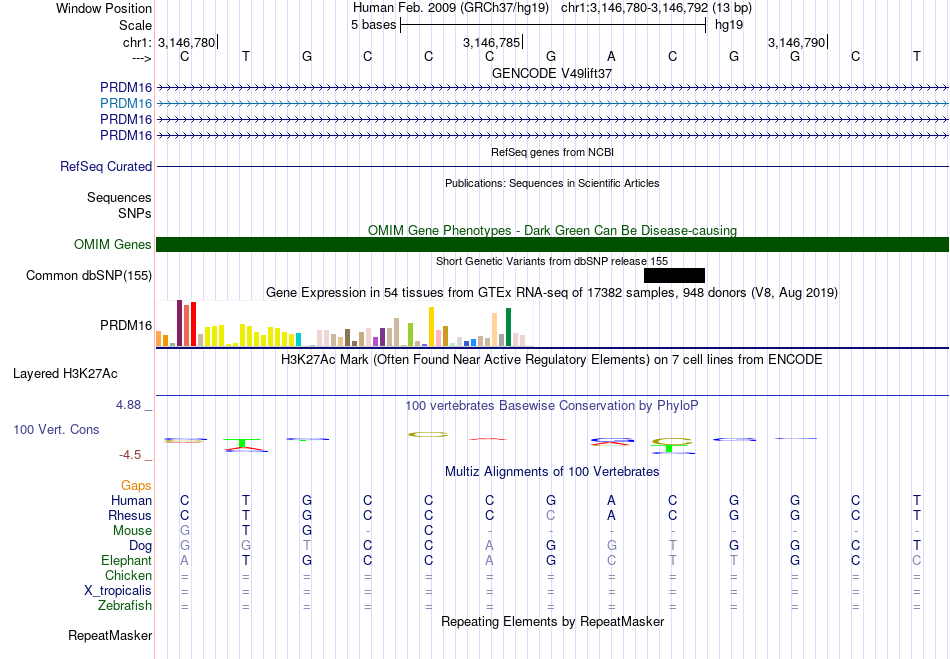The height and width of the screenshot is (659, 950).
Task: Click the Mouse species label
Action: click(x=132, y=531)
